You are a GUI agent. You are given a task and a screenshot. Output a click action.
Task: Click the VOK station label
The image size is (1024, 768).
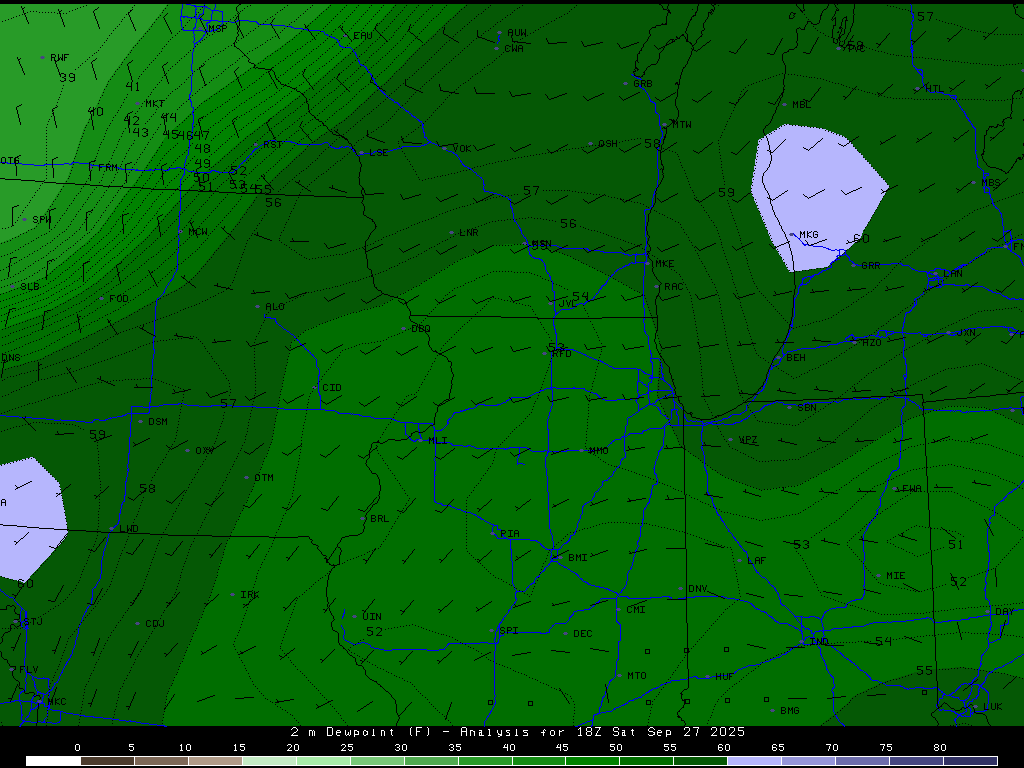click(x=462, y=149)
